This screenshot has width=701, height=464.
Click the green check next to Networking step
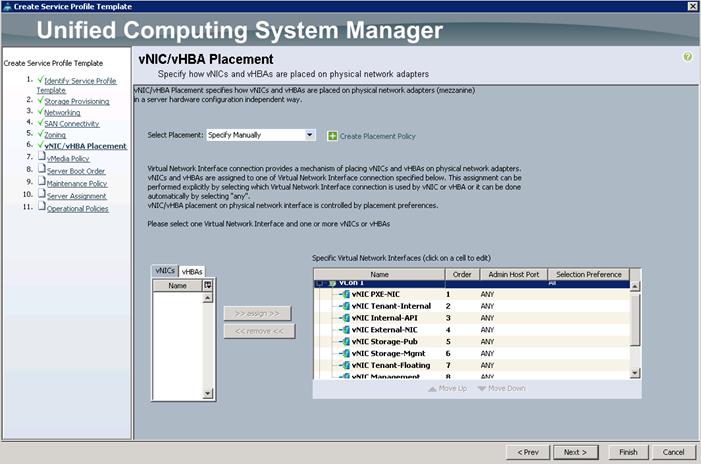[40, 111]
